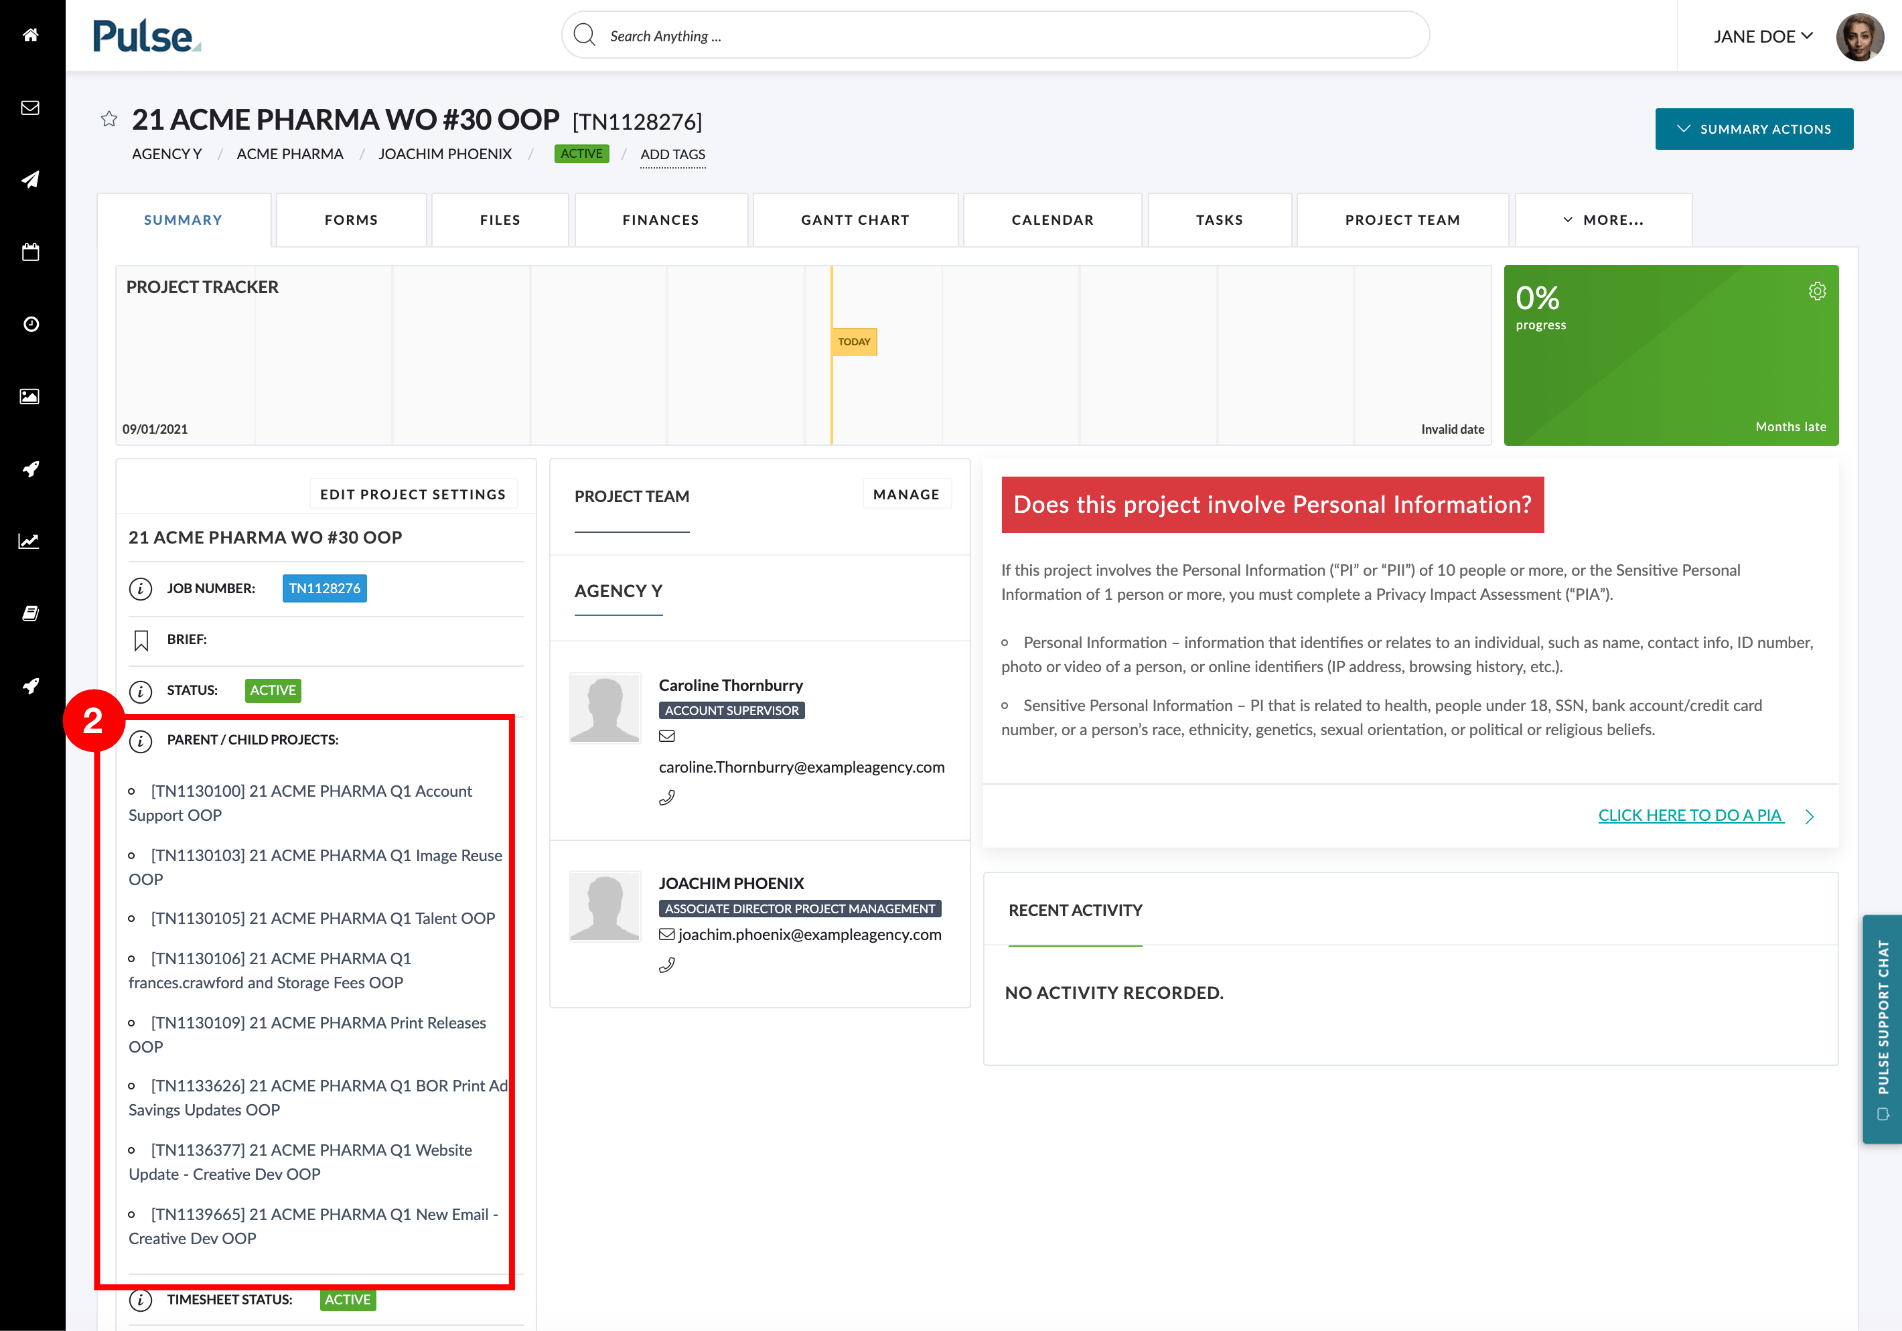Click the upper rocket icon in the sidebar
This screenshot has height=1331, width=1902.
click(31, 469)
